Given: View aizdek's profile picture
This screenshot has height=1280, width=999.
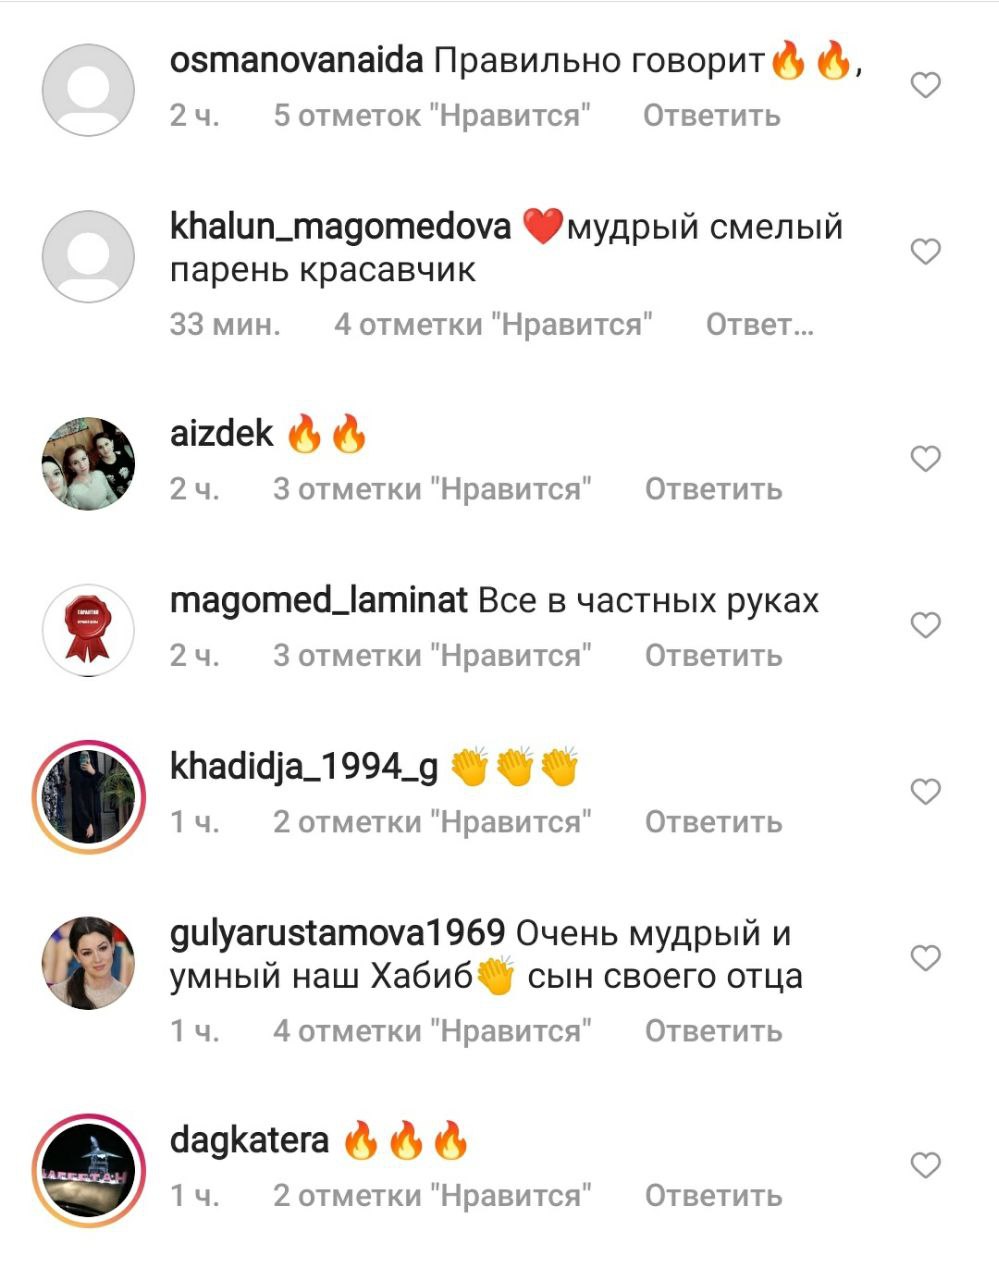Looking at the screenshot, I should coord(88,464).
